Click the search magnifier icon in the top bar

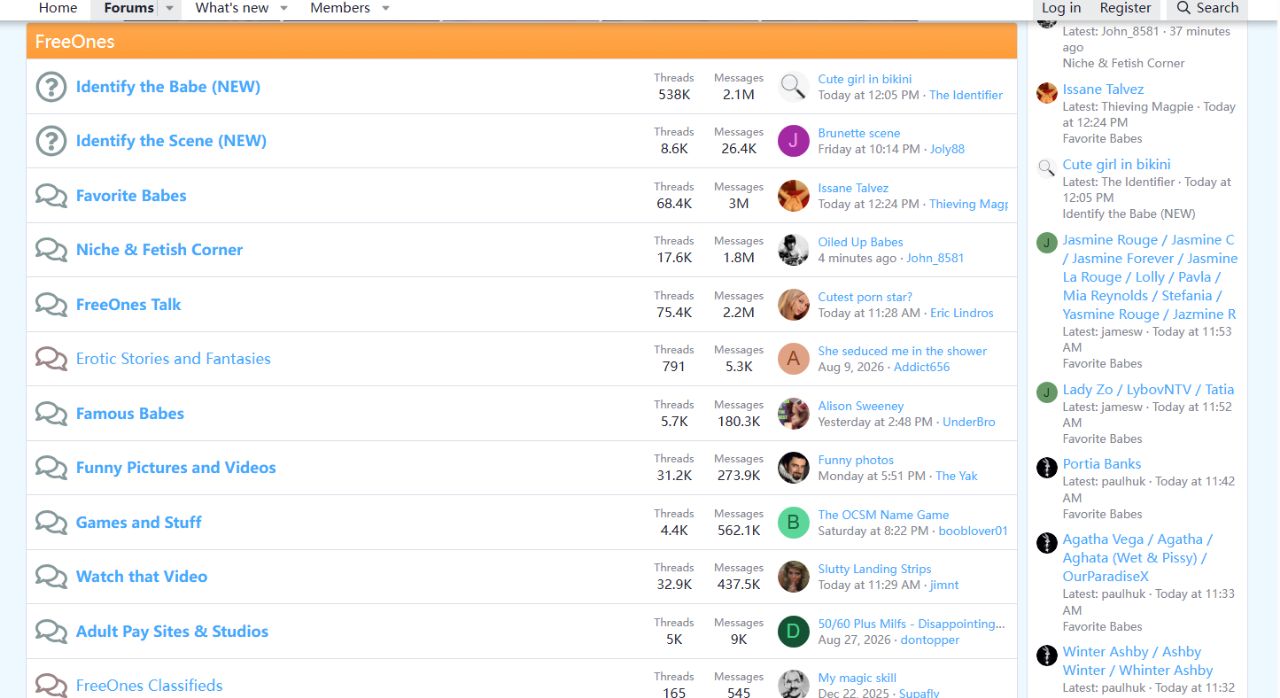pyautogui.click(x=1184, y=8)
